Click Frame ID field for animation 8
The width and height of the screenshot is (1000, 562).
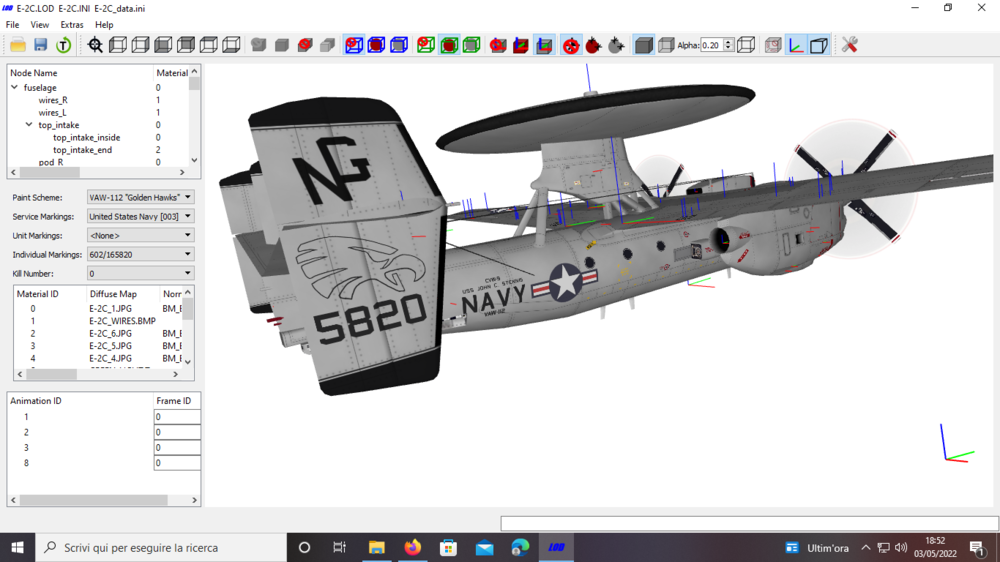(x=177, y=463)
